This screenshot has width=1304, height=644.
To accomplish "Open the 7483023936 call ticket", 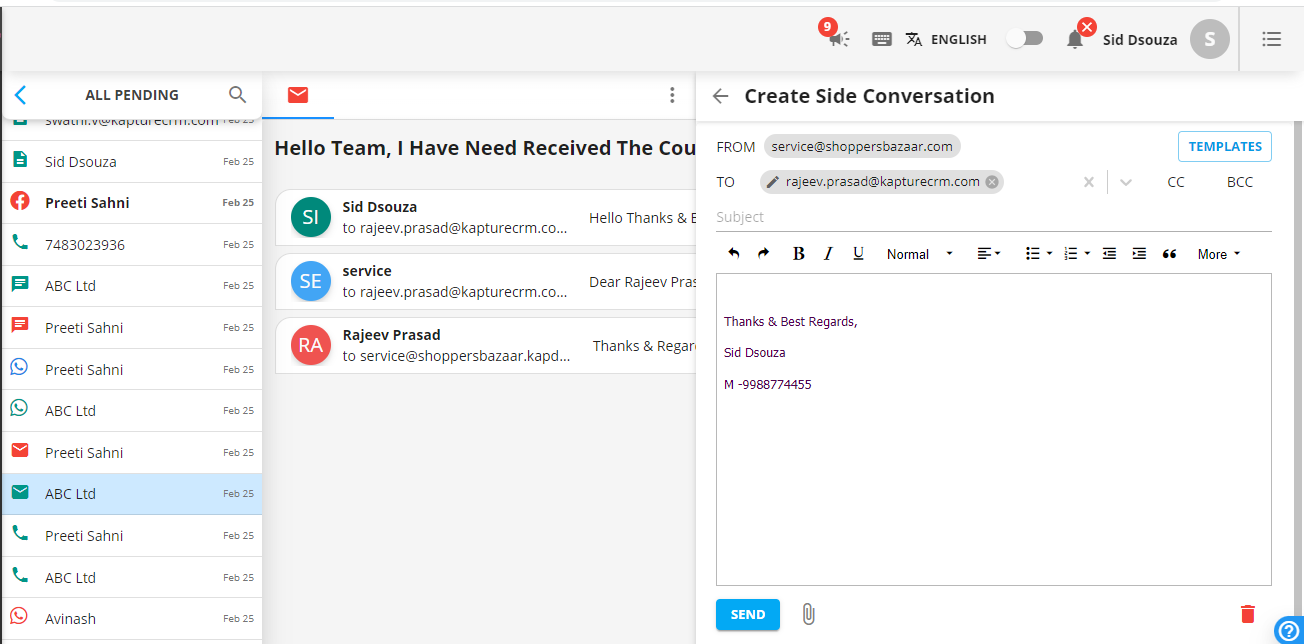I will tap(132, 244).
